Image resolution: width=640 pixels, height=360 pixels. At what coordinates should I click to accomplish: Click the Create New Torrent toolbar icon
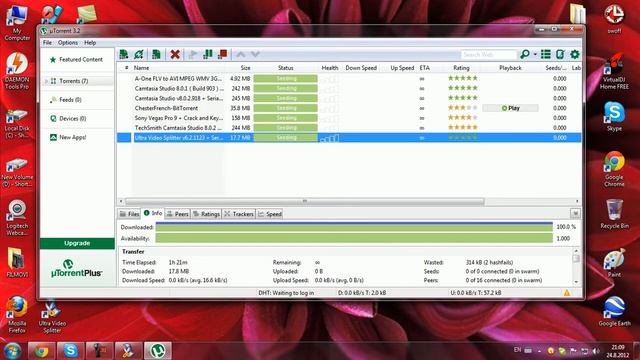coord(156,54)
